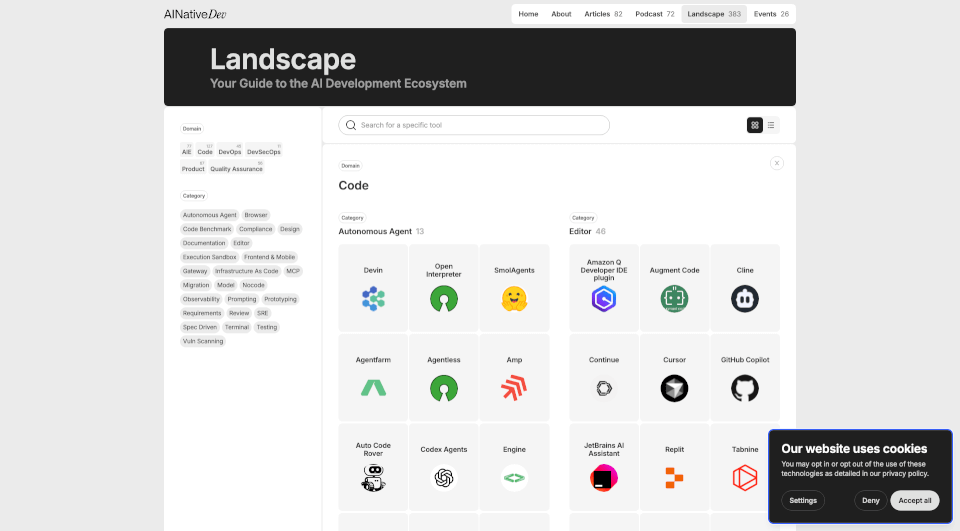The width and height of the screenshot is (960, 531).
Task: Accept all cookies
Action: click(x=914, y=500)
